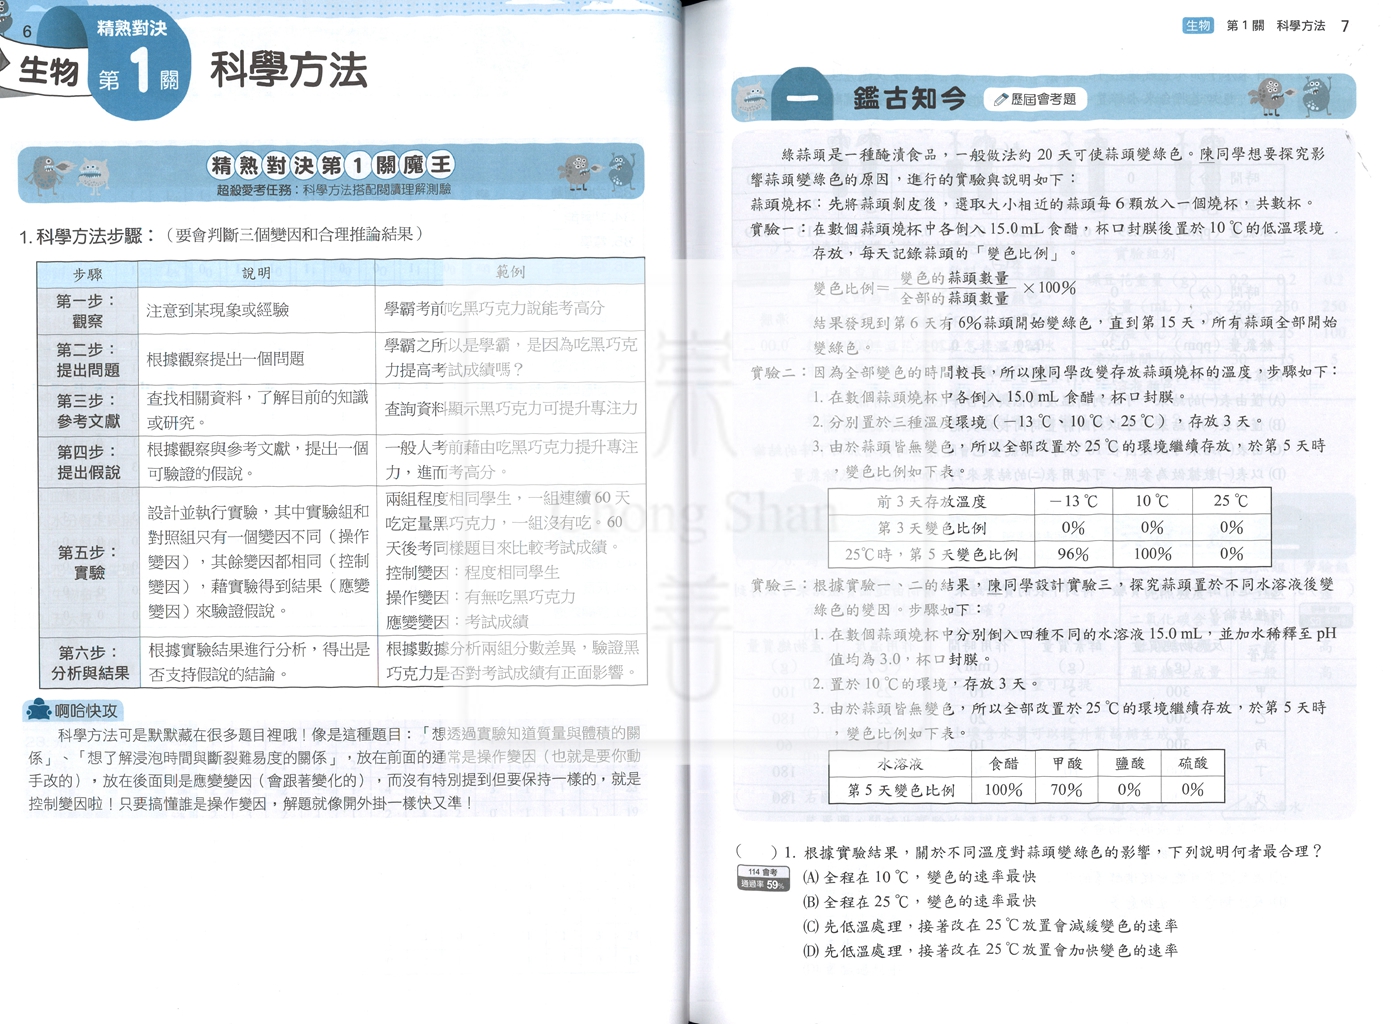This screenshot has height=1024, width=1393.
Task: Click the 前 3 天存放溫度 row header
Action: 931,501
